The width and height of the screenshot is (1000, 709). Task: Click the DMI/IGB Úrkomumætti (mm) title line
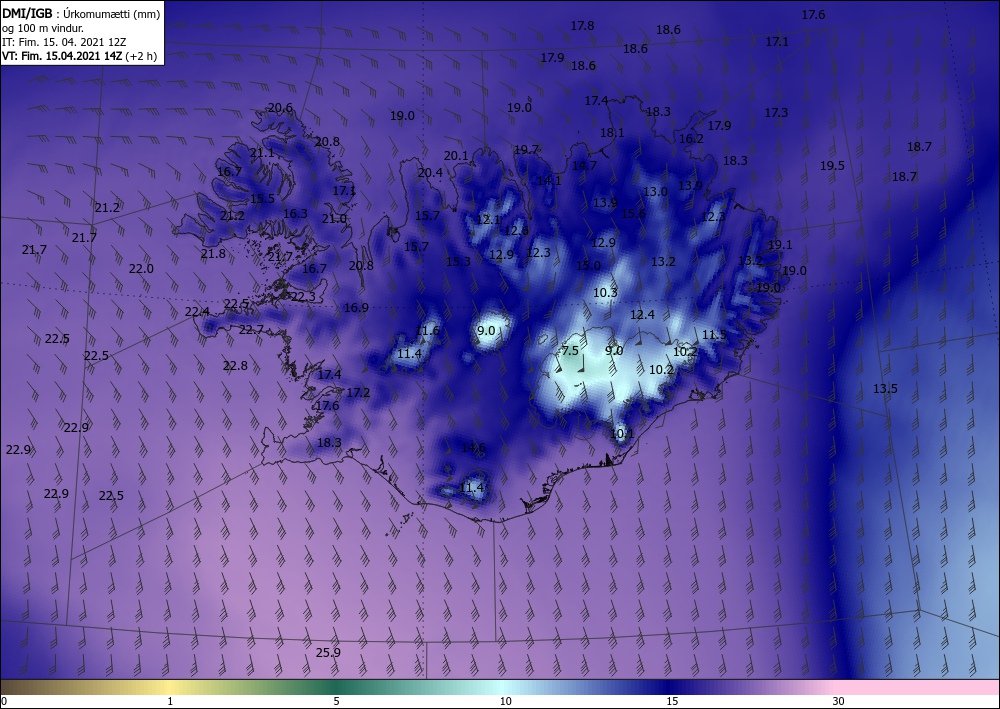click(81, 14)
